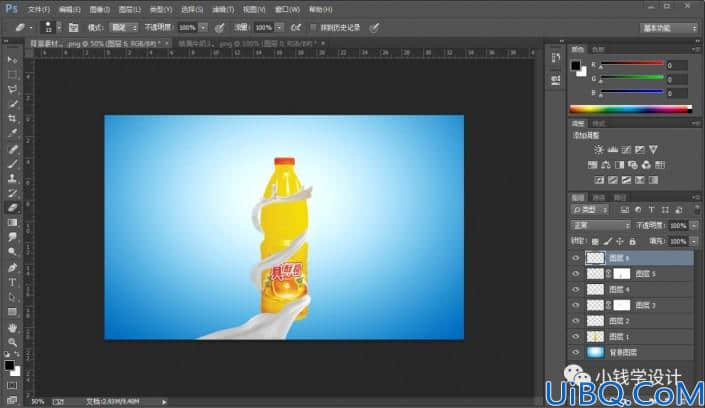Change the screen mode icon
The image size is (705, 408).
coord(12,399)
